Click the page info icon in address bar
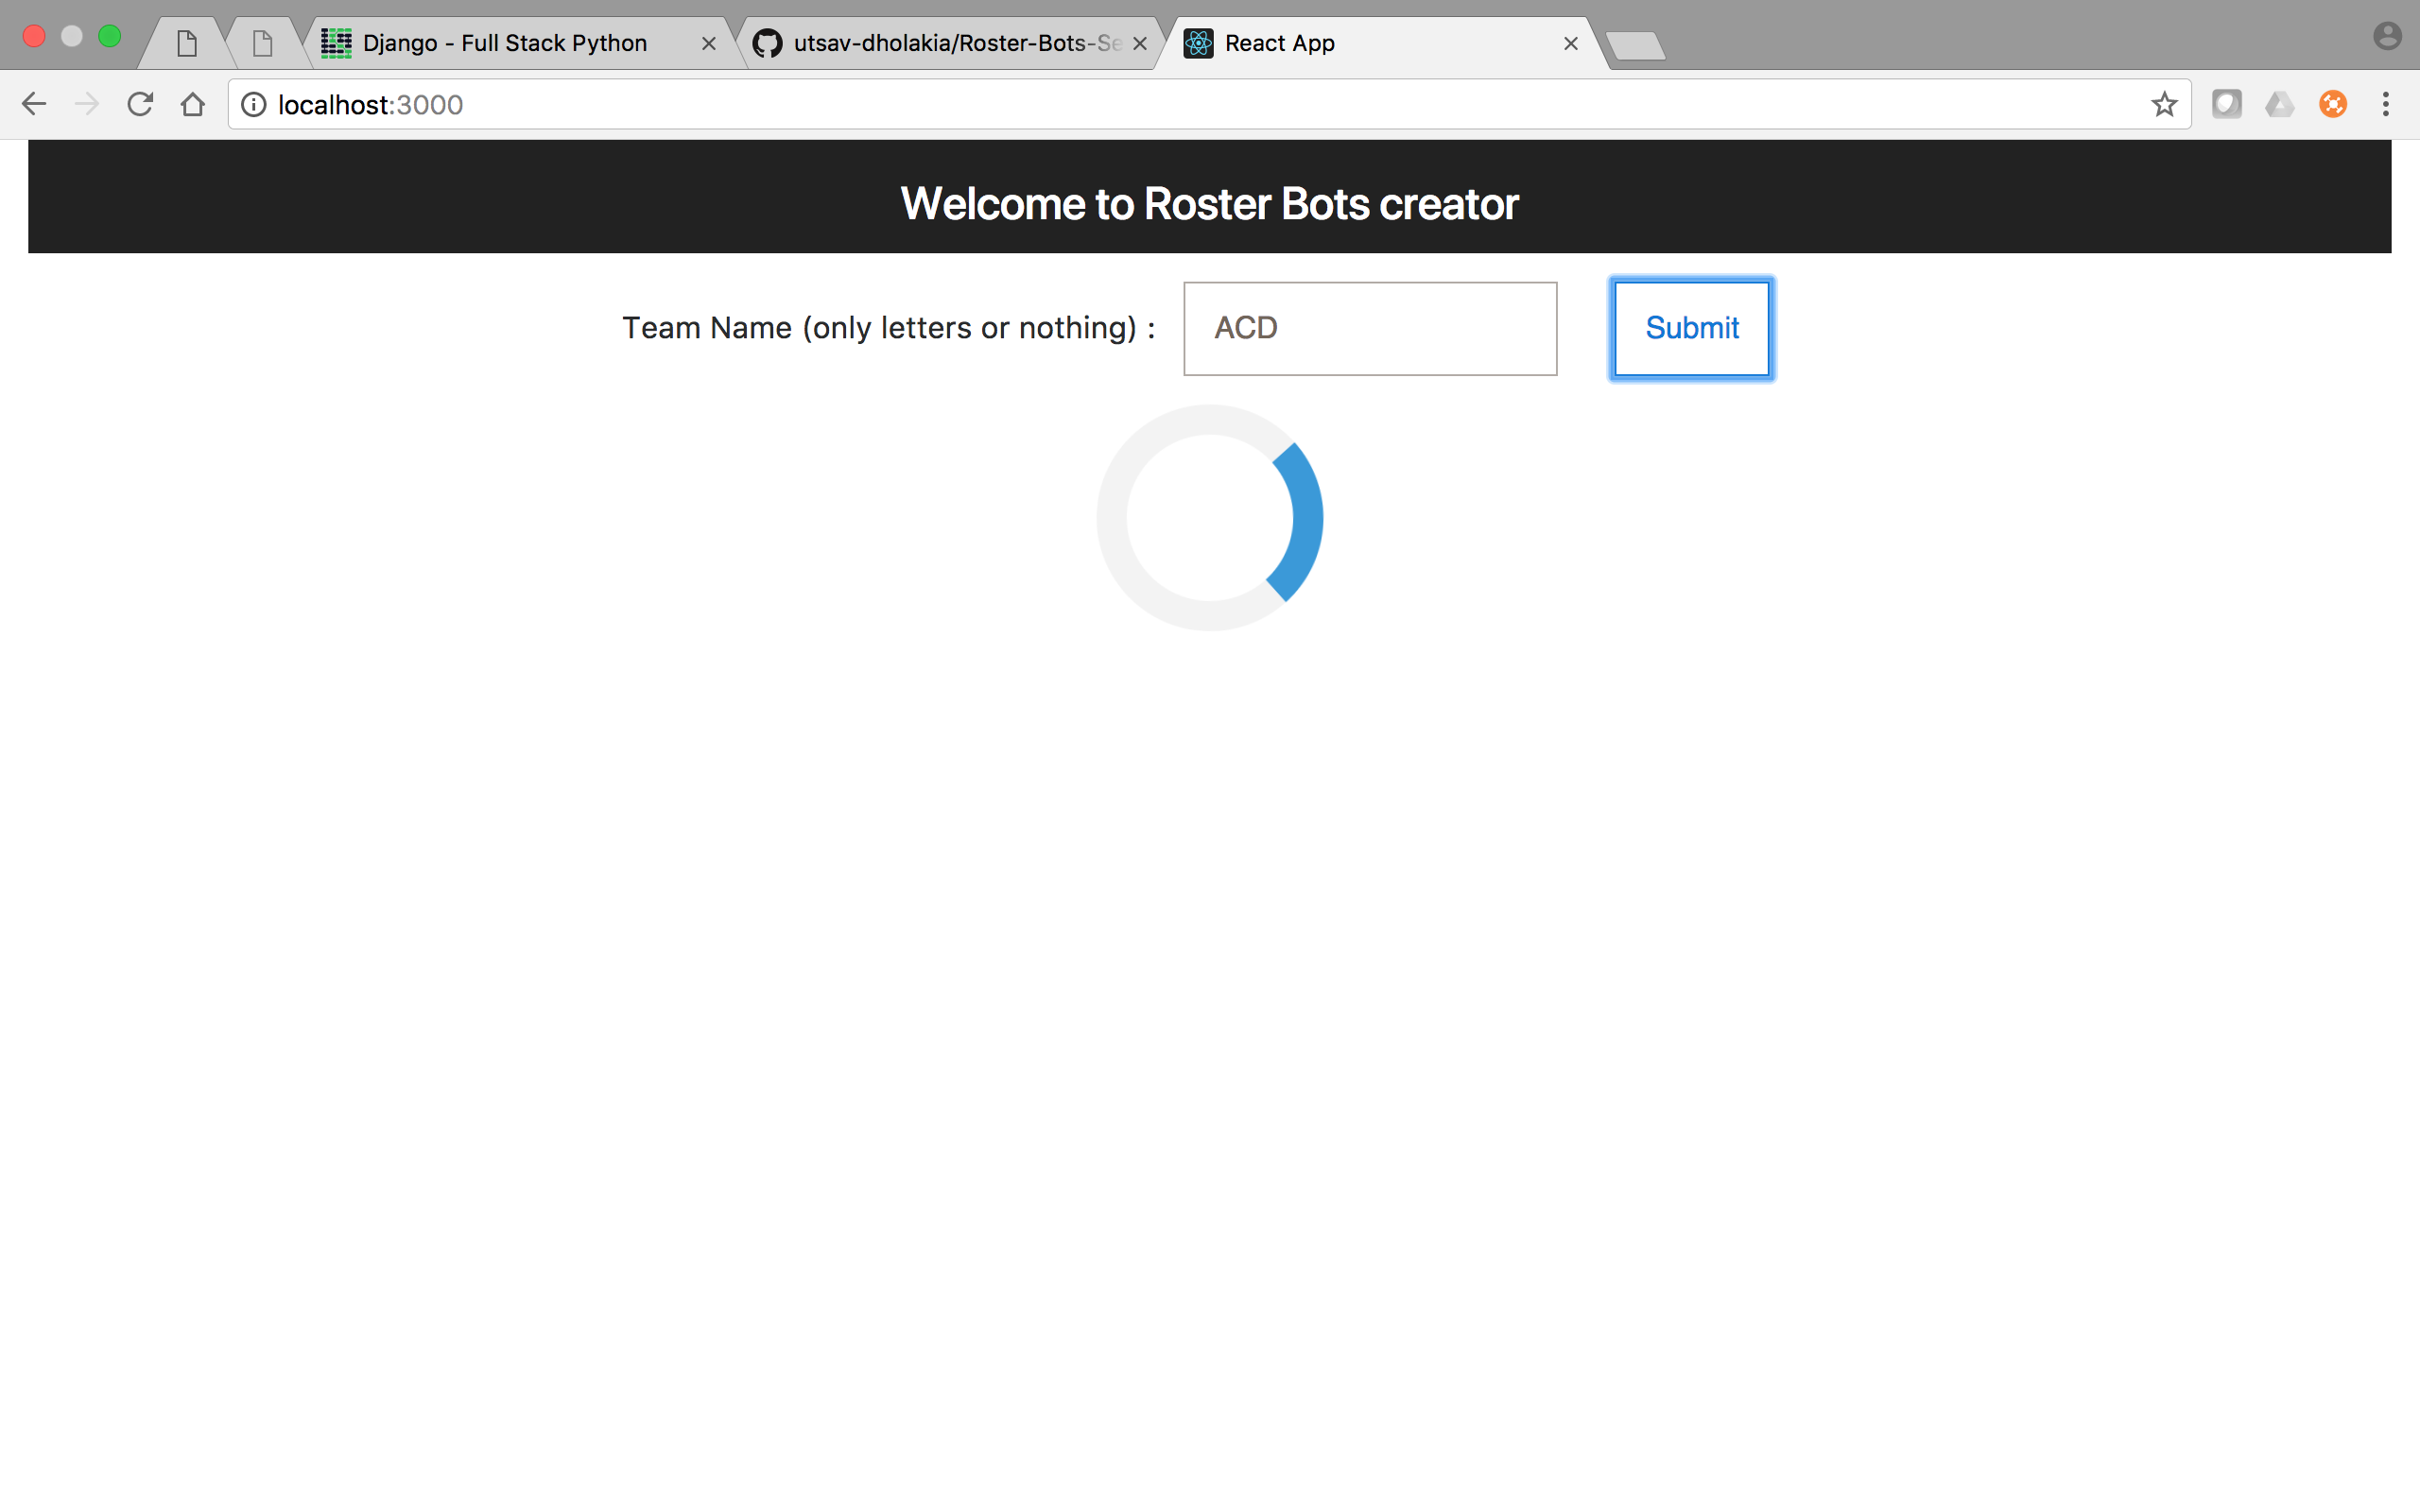The image size is (2420, 1512). [x=253, y=103]
